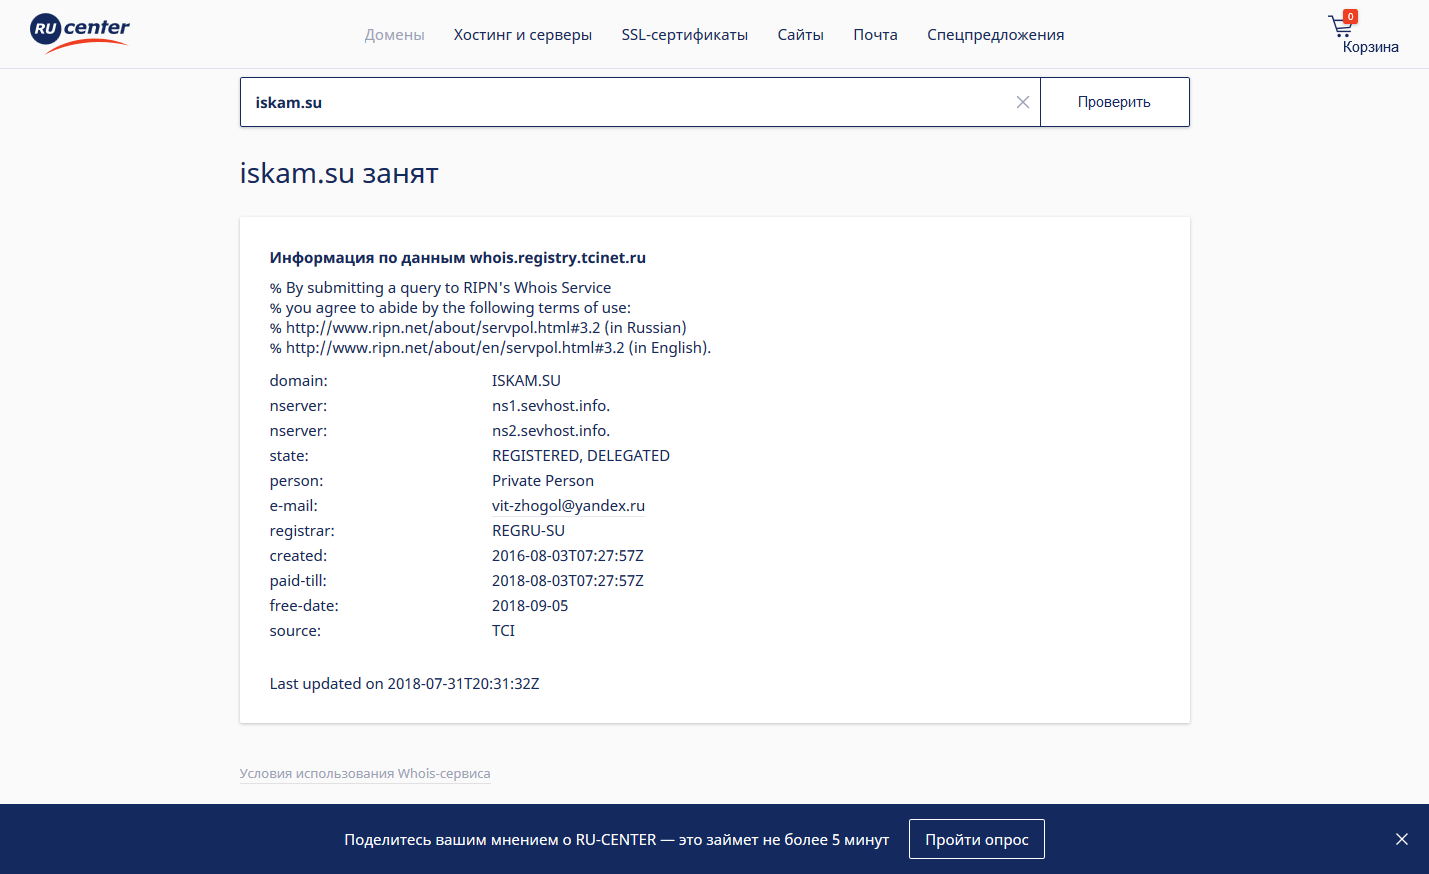This screenshot has height=874, width=1429.
Task: Open the RU-CENTER logo home link
Action: pos(80,33)
